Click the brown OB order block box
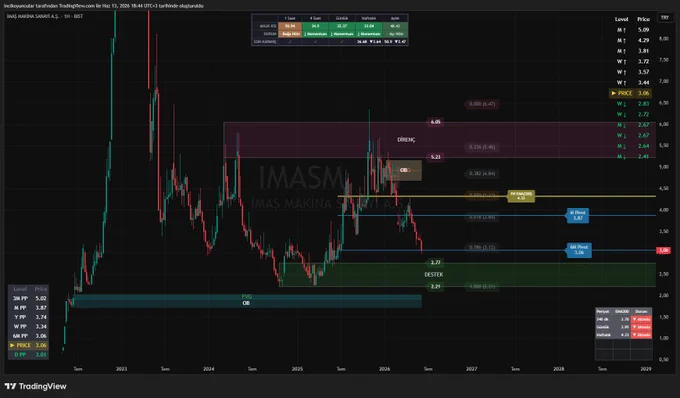Screen dimensions: 680x398 (404, 170)
